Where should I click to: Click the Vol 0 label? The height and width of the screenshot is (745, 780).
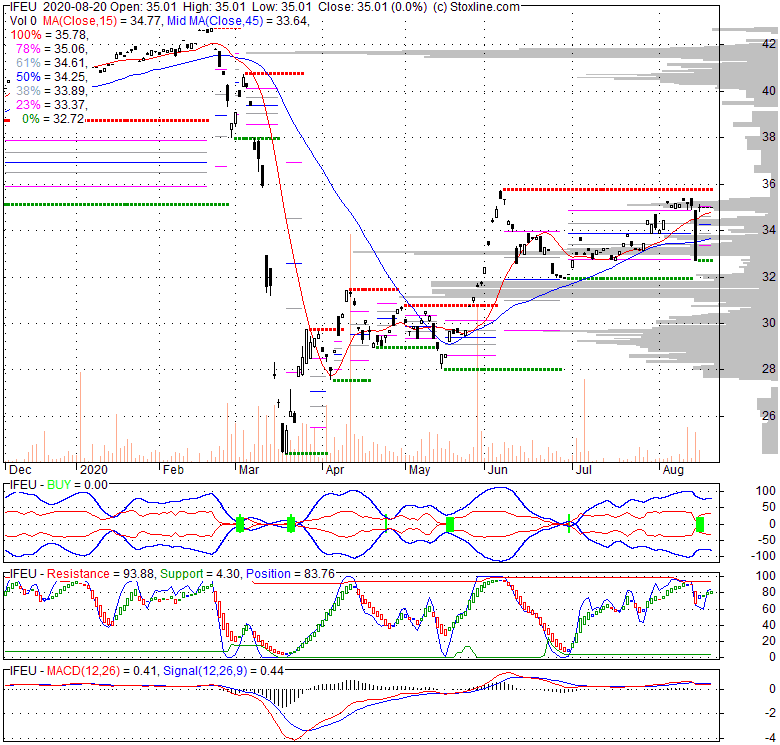coord(23,21)
